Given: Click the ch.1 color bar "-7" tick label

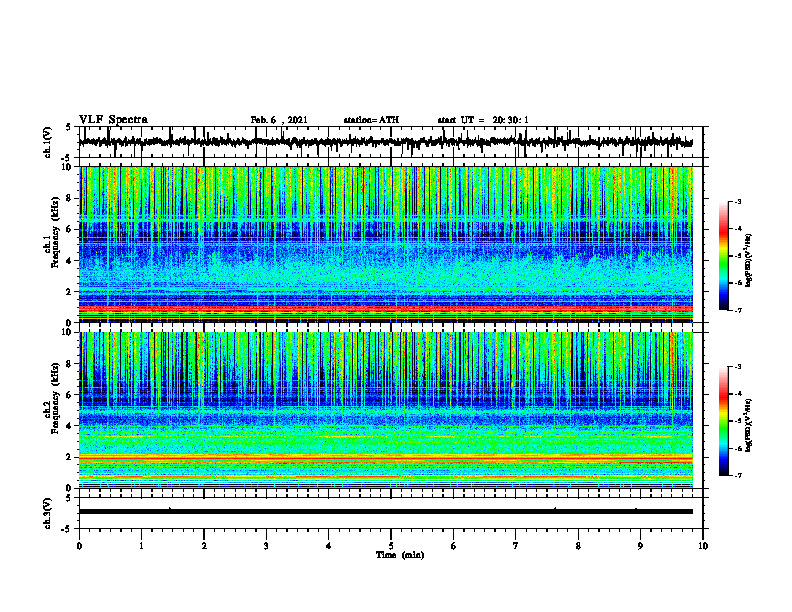Looking at the screenshot, I should coord(738,310).
